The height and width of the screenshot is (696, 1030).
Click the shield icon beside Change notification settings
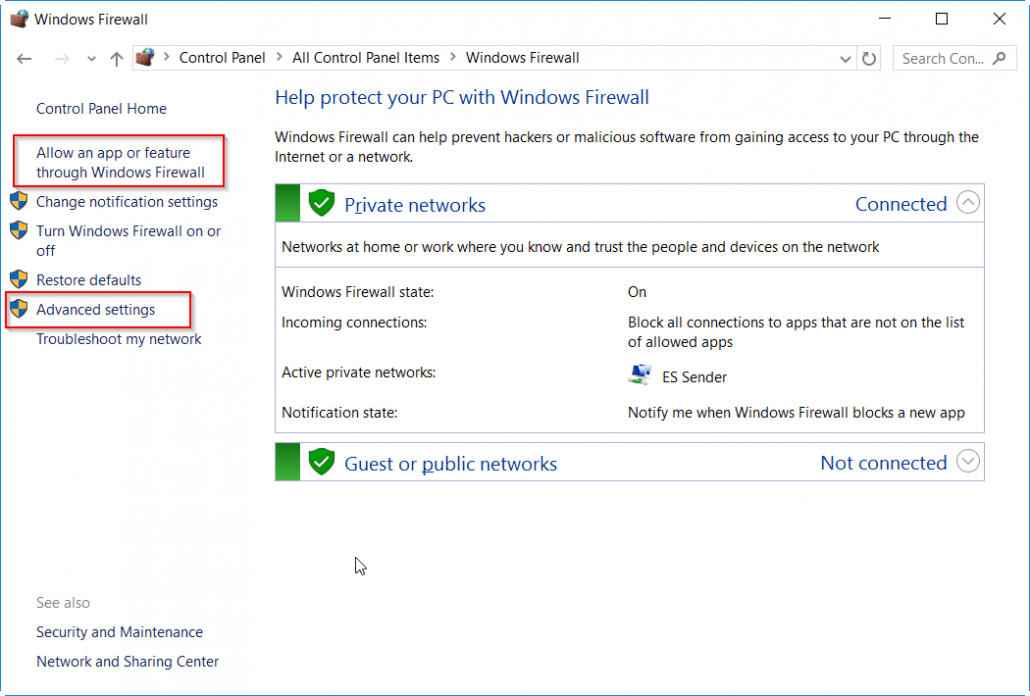[x=20, y=201]
